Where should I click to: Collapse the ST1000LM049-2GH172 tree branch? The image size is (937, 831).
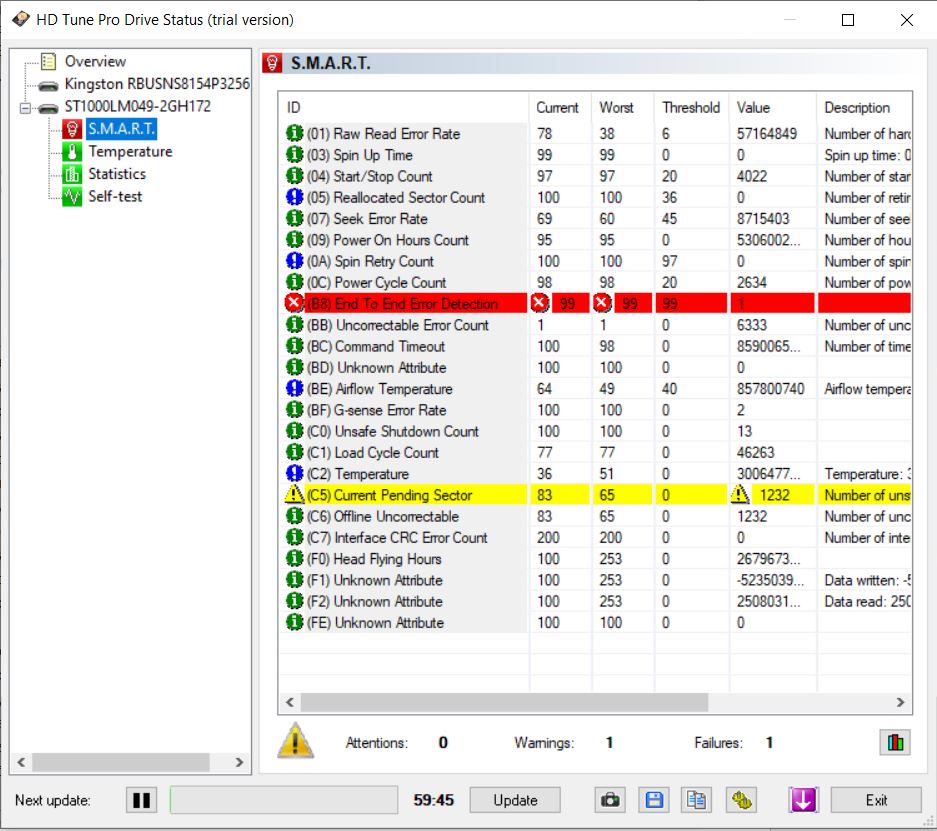[25, 108]
